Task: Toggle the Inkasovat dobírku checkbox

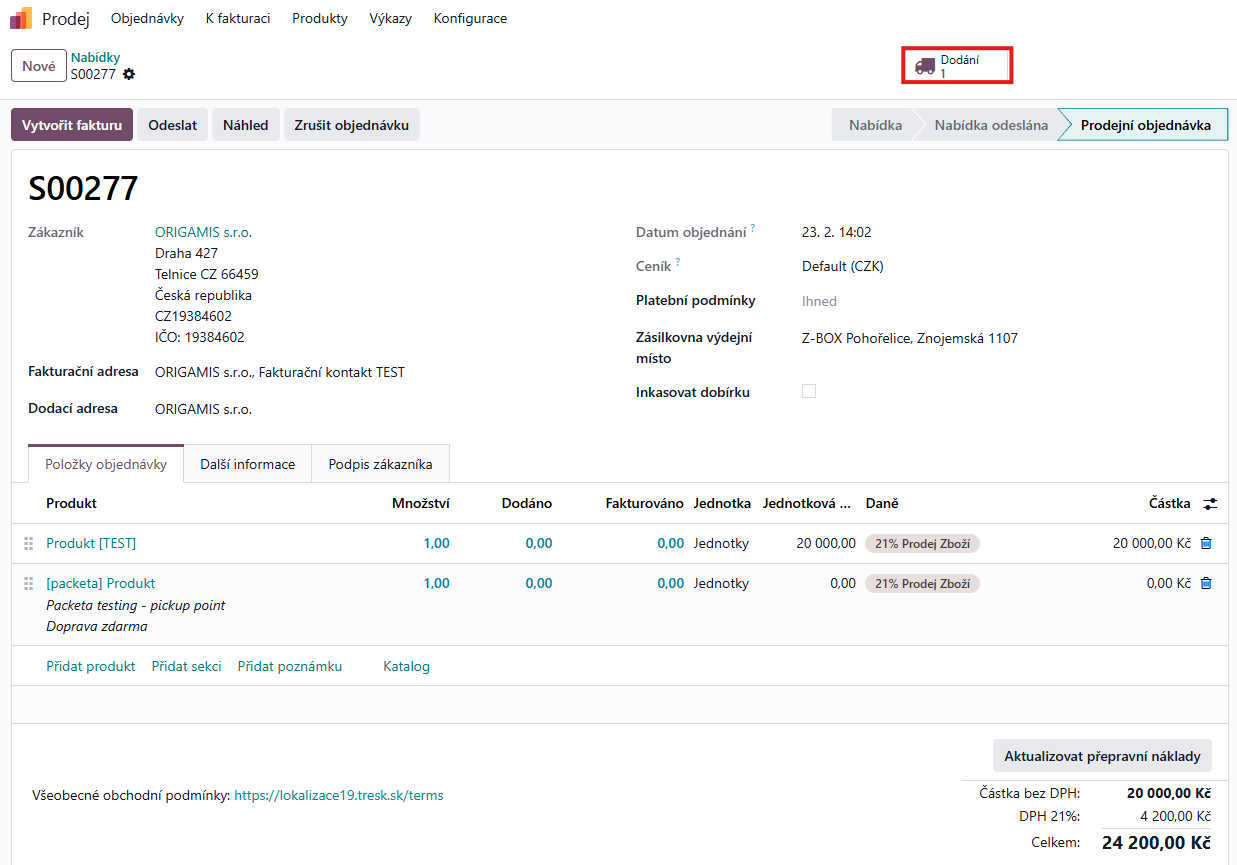Action: pyautogui.click(x=809, y=391)
